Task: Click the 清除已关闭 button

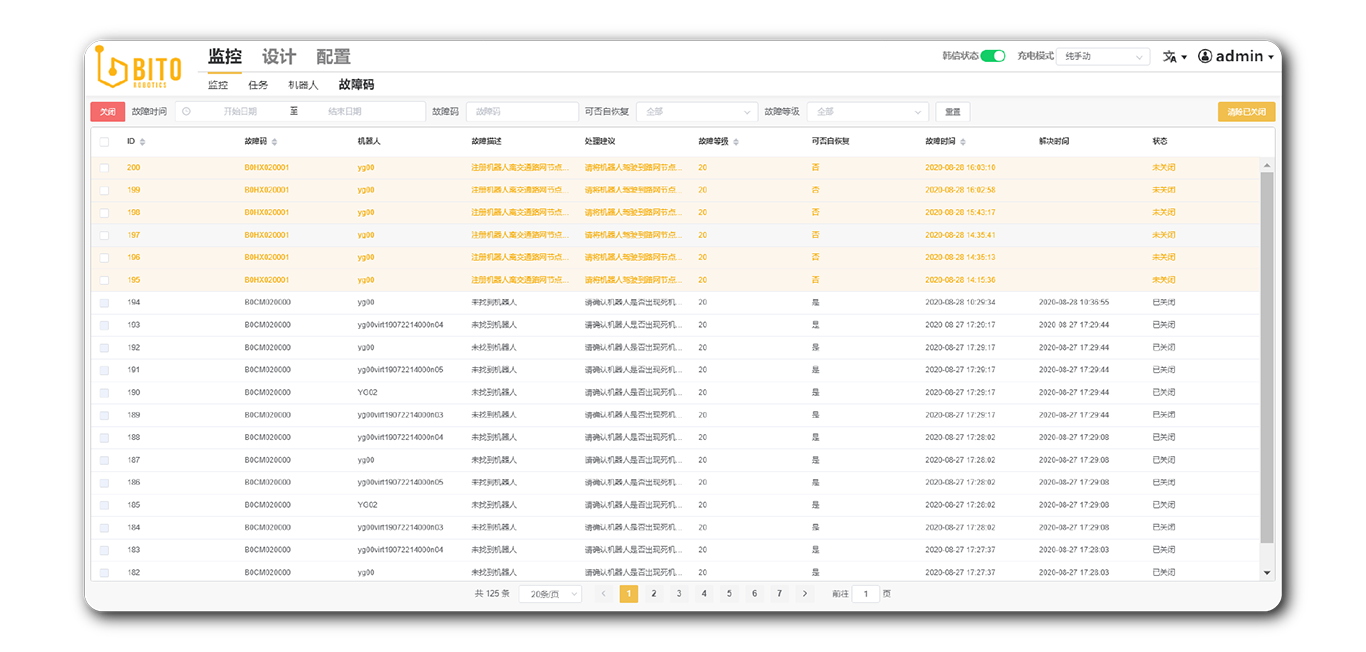Action: click(1246, 112)
